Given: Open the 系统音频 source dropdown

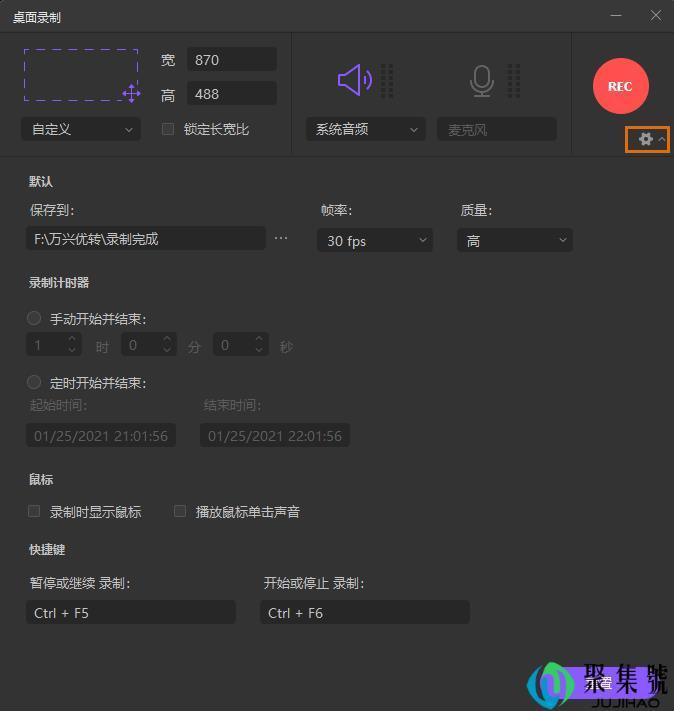Looking at the screenshot, I should coord(366,129).
